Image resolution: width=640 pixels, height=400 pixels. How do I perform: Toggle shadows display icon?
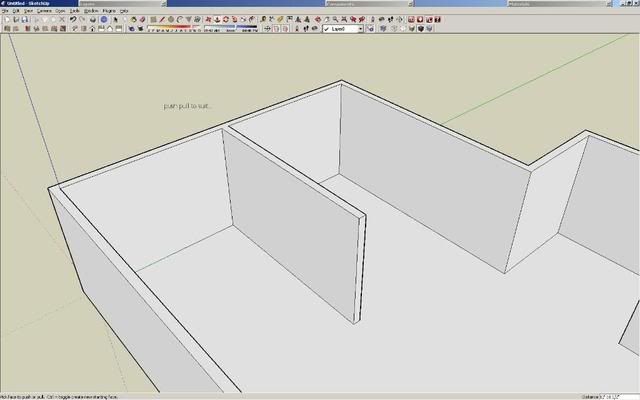(140, 29)
